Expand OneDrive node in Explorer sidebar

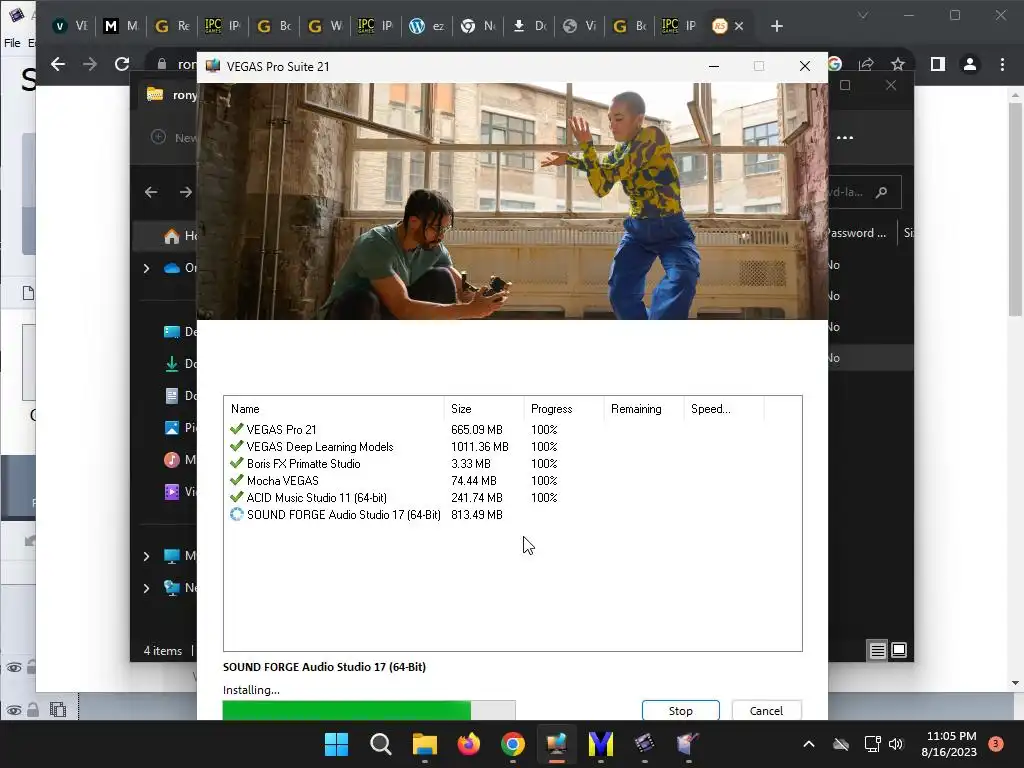point(146,268)
